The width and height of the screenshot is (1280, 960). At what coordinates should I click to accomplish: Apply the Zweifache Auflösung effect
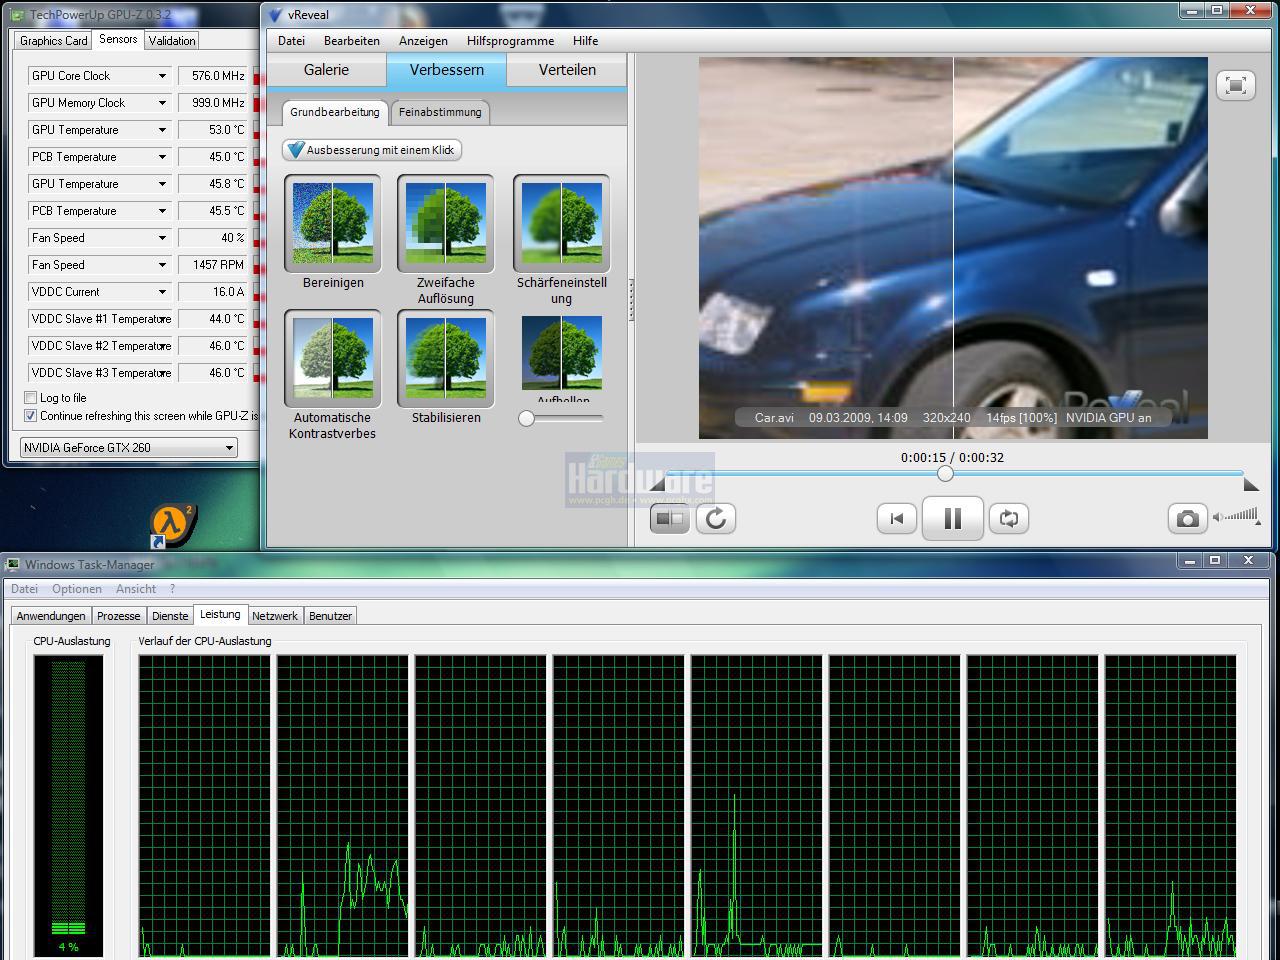(x=446, y=223)
